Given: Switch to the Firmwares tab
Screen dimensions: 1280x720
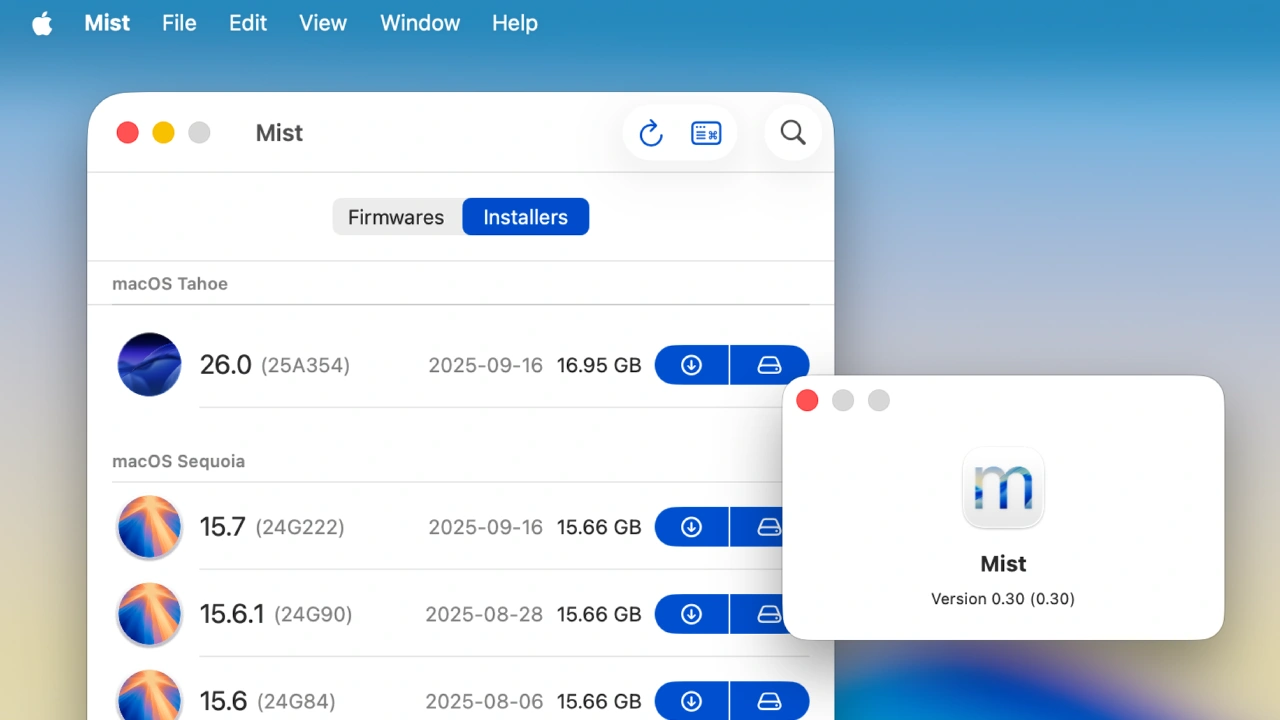Looking at the screenshot, I should (396, 217).
